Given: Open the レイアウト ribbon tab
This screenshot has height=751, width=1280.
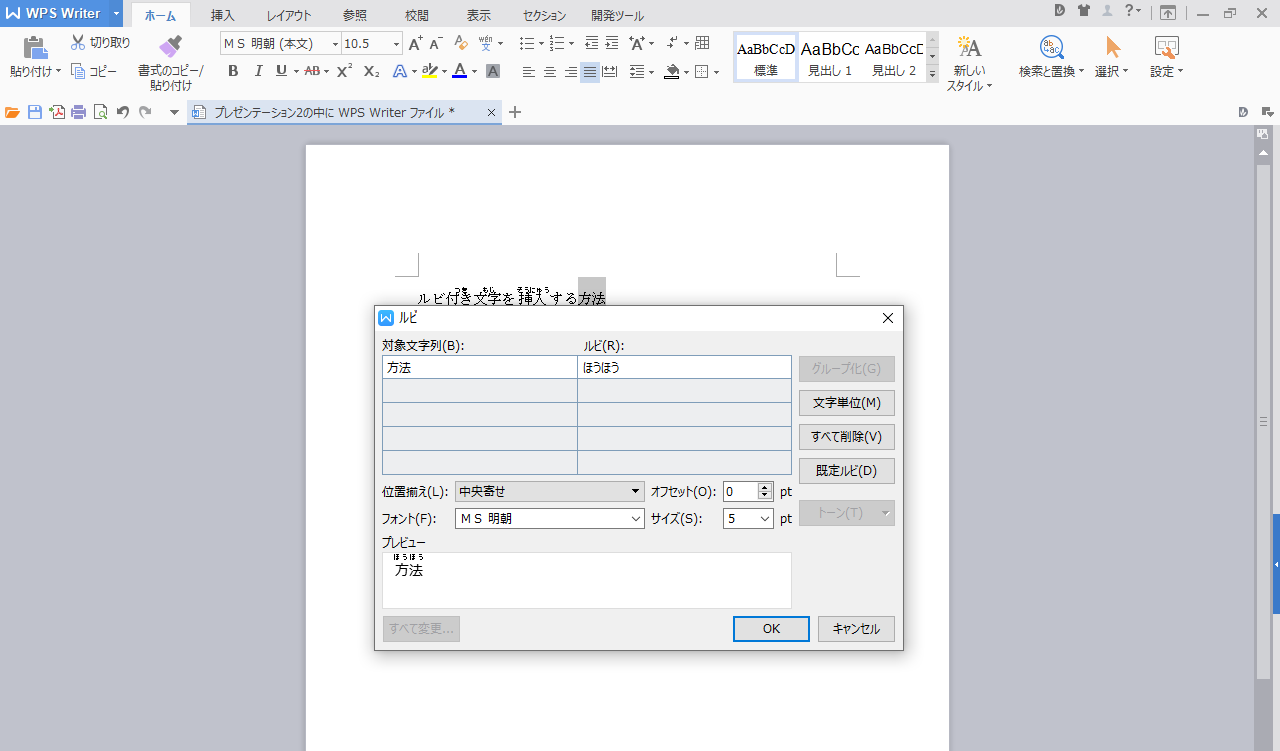Looking at the screenshot, I should pyautogui.click(x=288, y=16).
